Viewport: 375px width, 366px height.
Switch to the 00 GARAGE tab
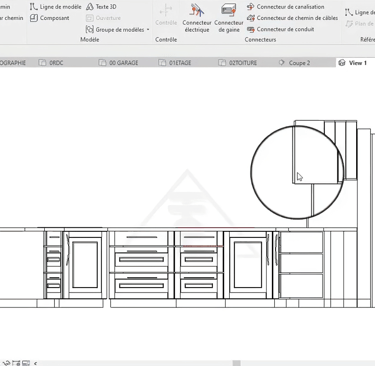pos(119,63)
